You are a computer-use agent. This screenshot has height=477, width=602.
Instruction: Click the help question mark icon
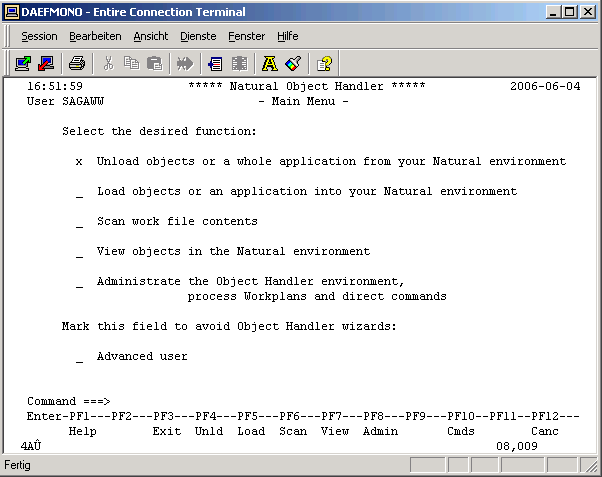(324, 63)
